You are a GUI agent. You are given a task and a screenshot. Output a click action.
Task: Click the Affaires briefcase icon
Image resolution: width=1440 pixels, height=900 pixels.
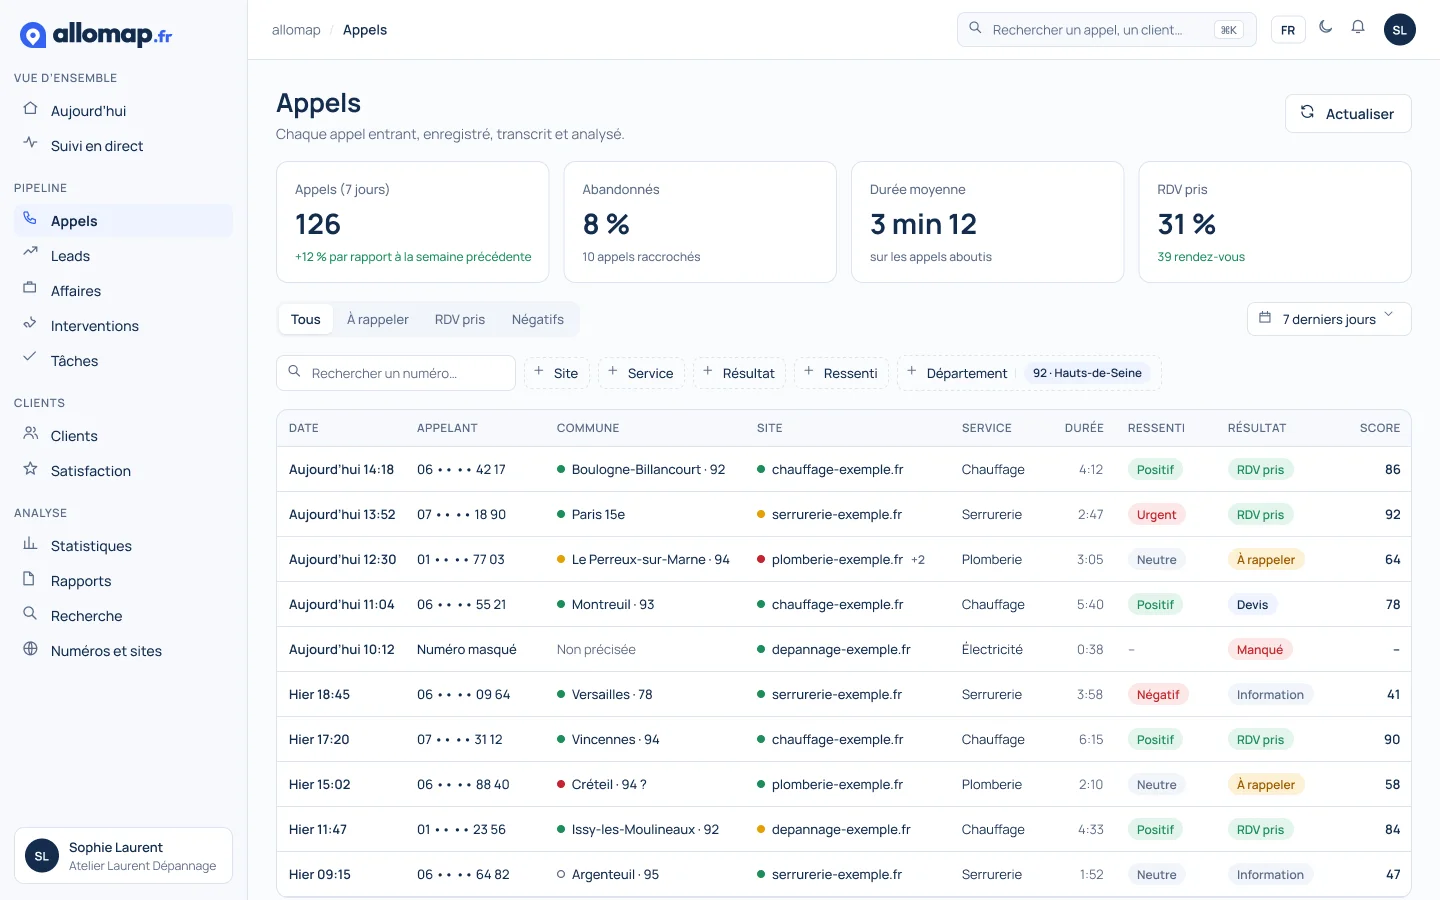click(x=30, y=289)
